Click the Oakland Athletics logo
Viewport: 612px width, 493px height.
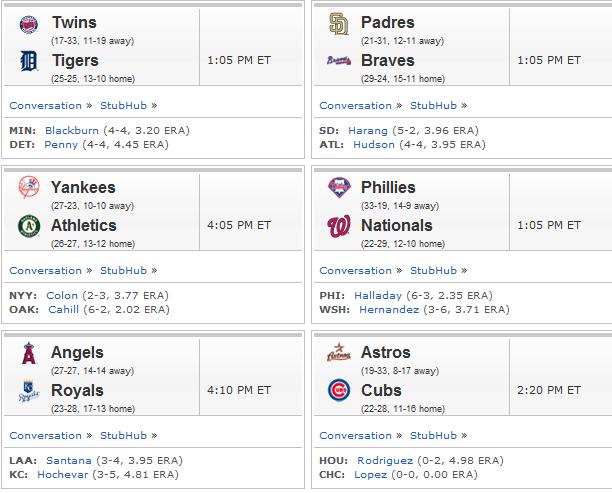click(x=29, y=226)
